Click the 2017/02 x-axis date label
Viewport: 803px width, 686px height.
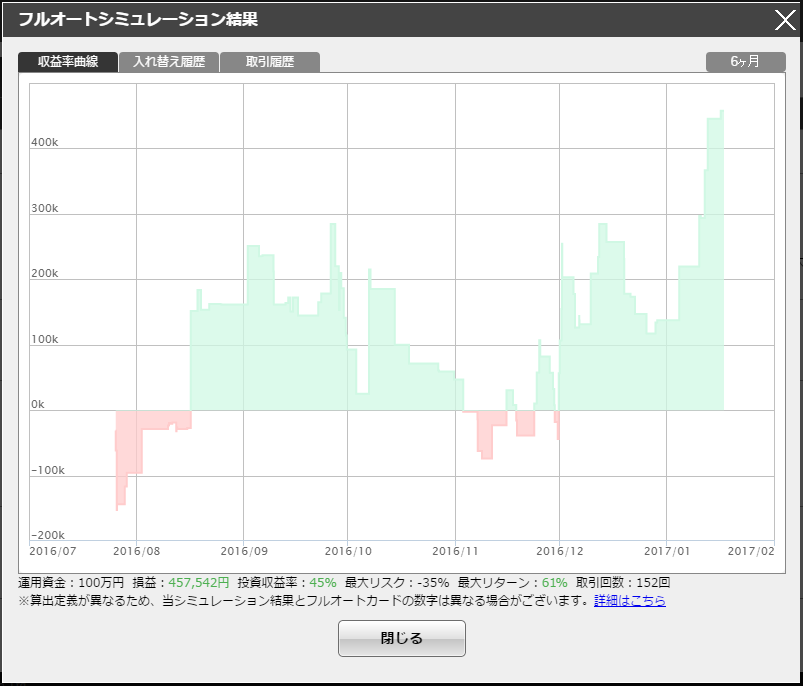point(751,551)
